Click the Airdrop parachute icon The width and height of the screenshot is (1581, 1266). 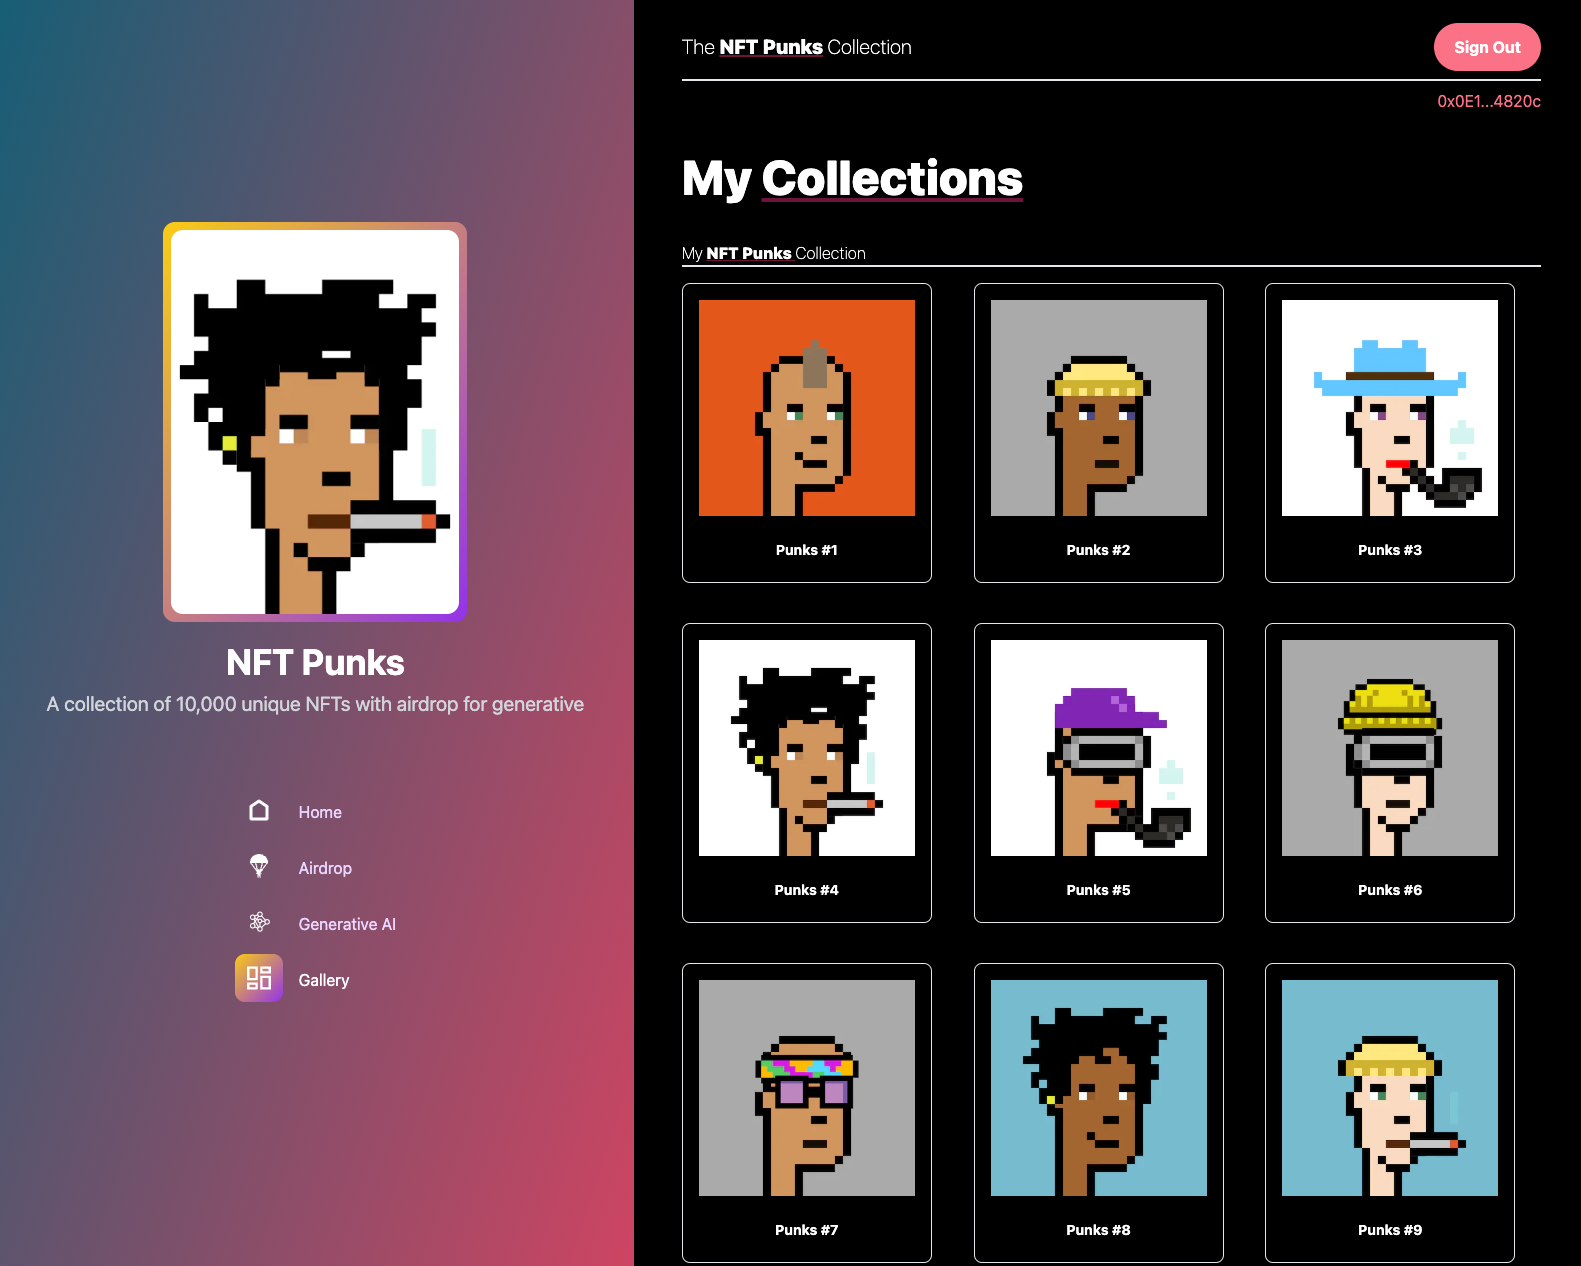point(259,866)
